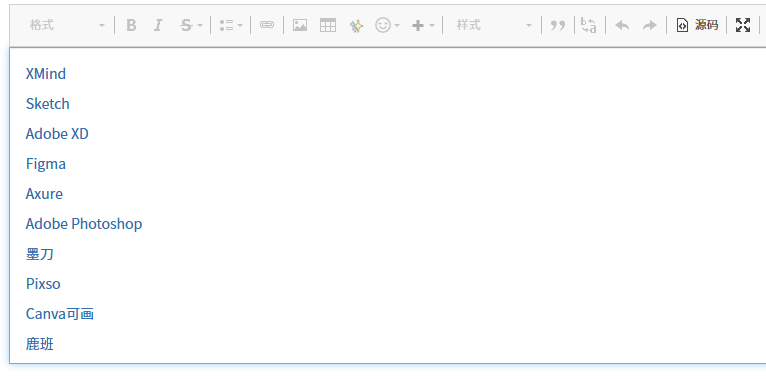Click the Pixso line
766x379 pixels.
click(43, 284)
